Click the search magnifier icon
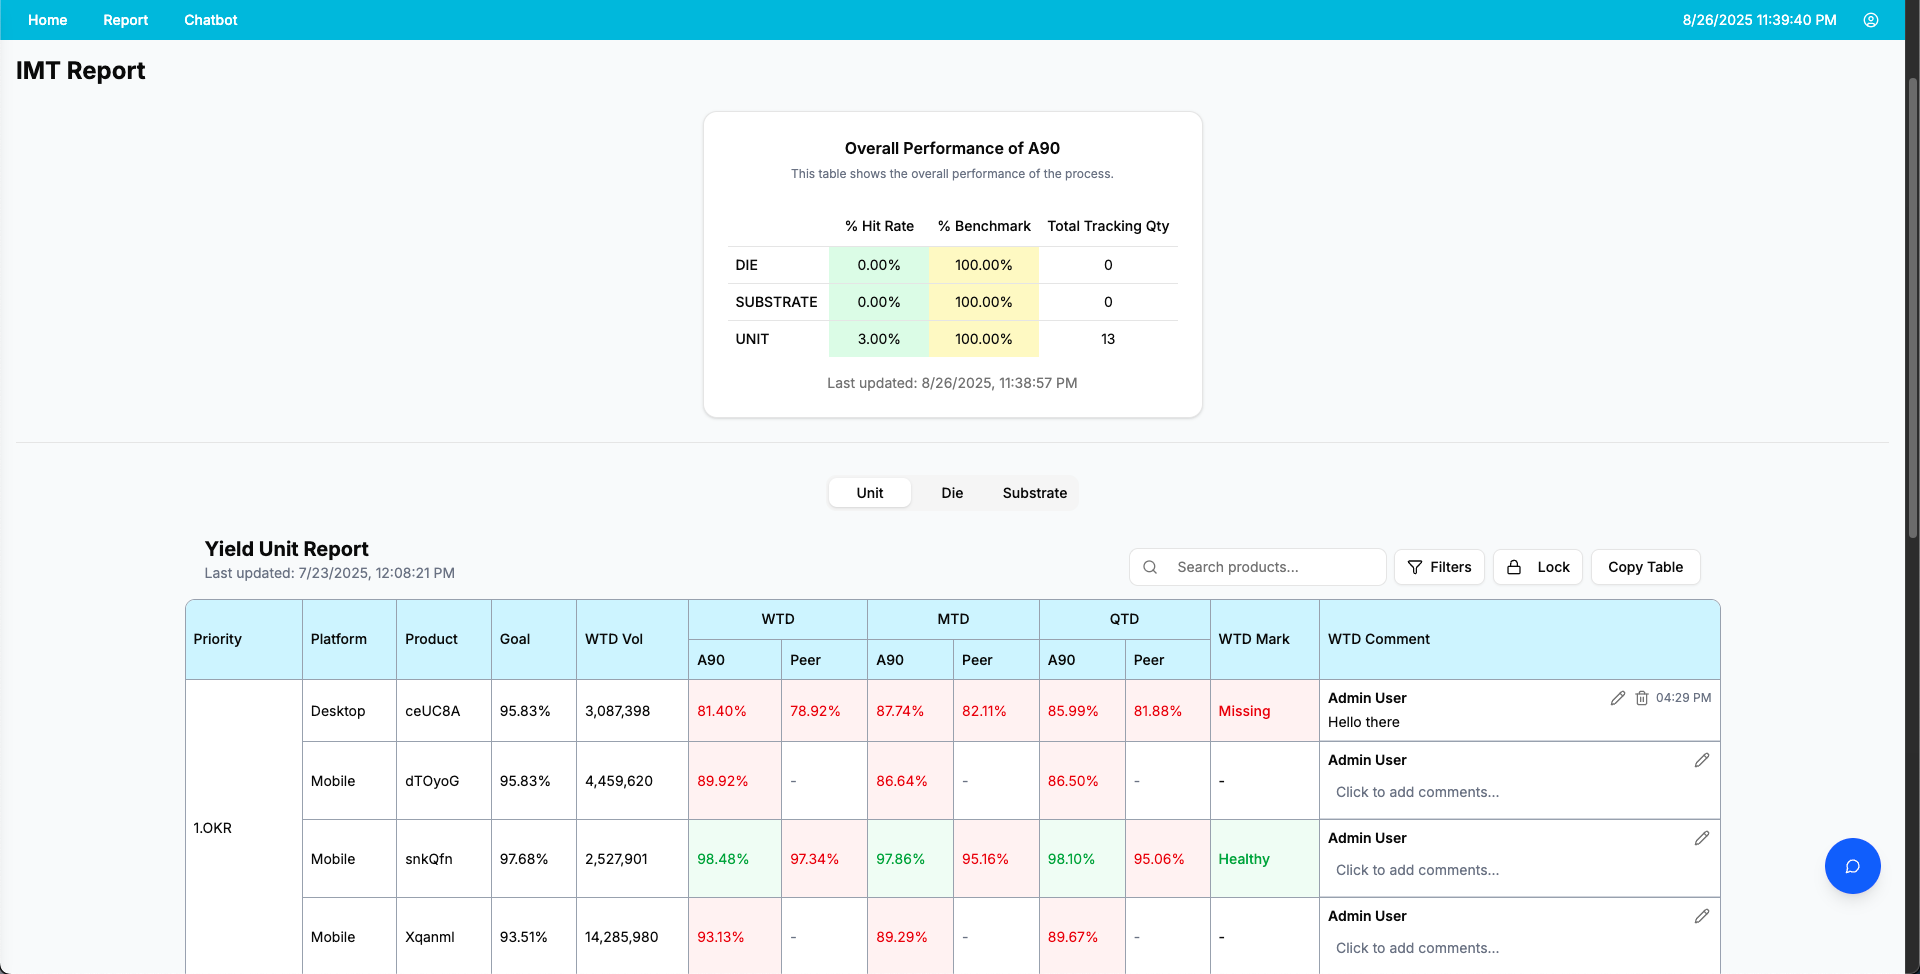Viewport: 1920px width, 974px height. [x=1150, y=567]
